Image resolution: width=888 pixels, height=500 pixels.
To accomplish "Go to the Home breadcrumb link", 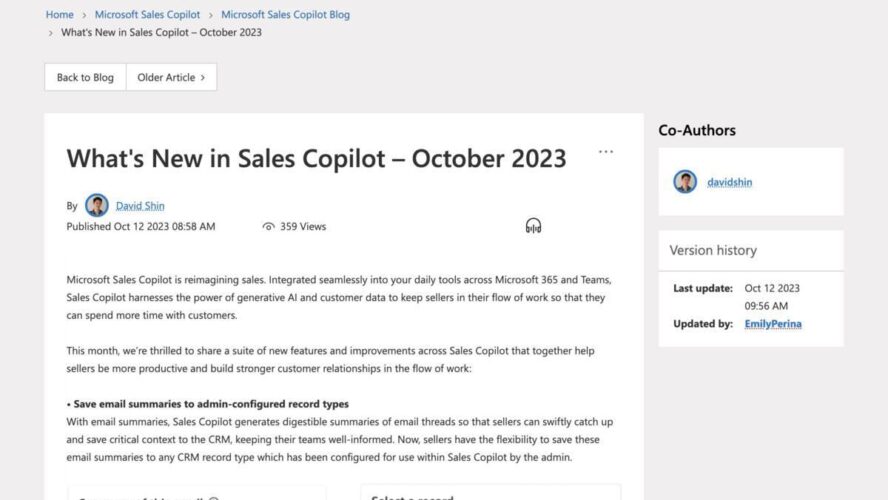I will 59,15.
